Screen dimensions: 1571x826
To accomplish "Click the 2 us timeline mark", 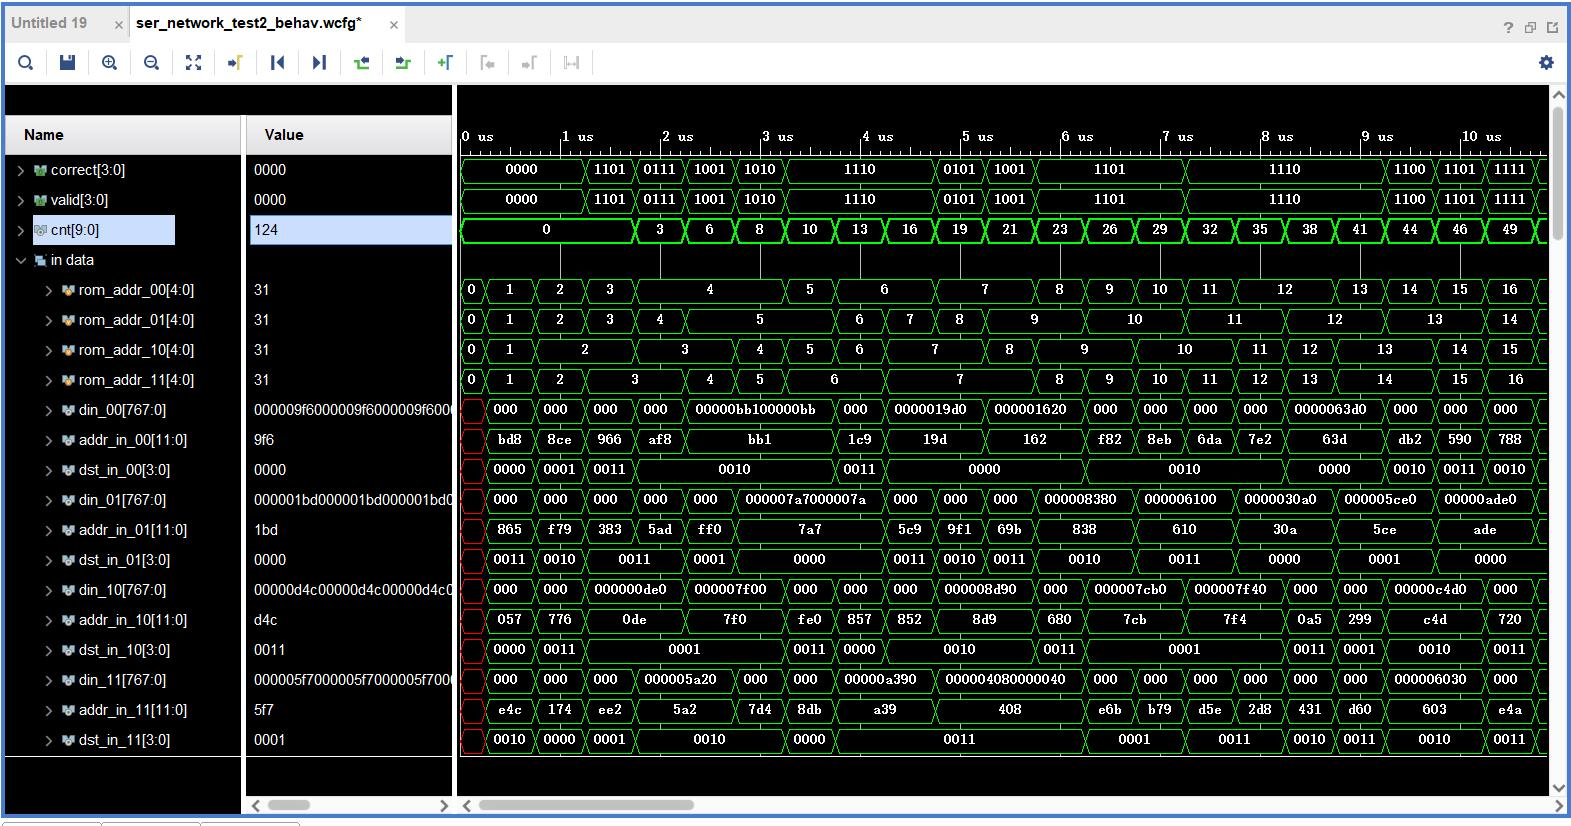I will click(x=677, y=136).
